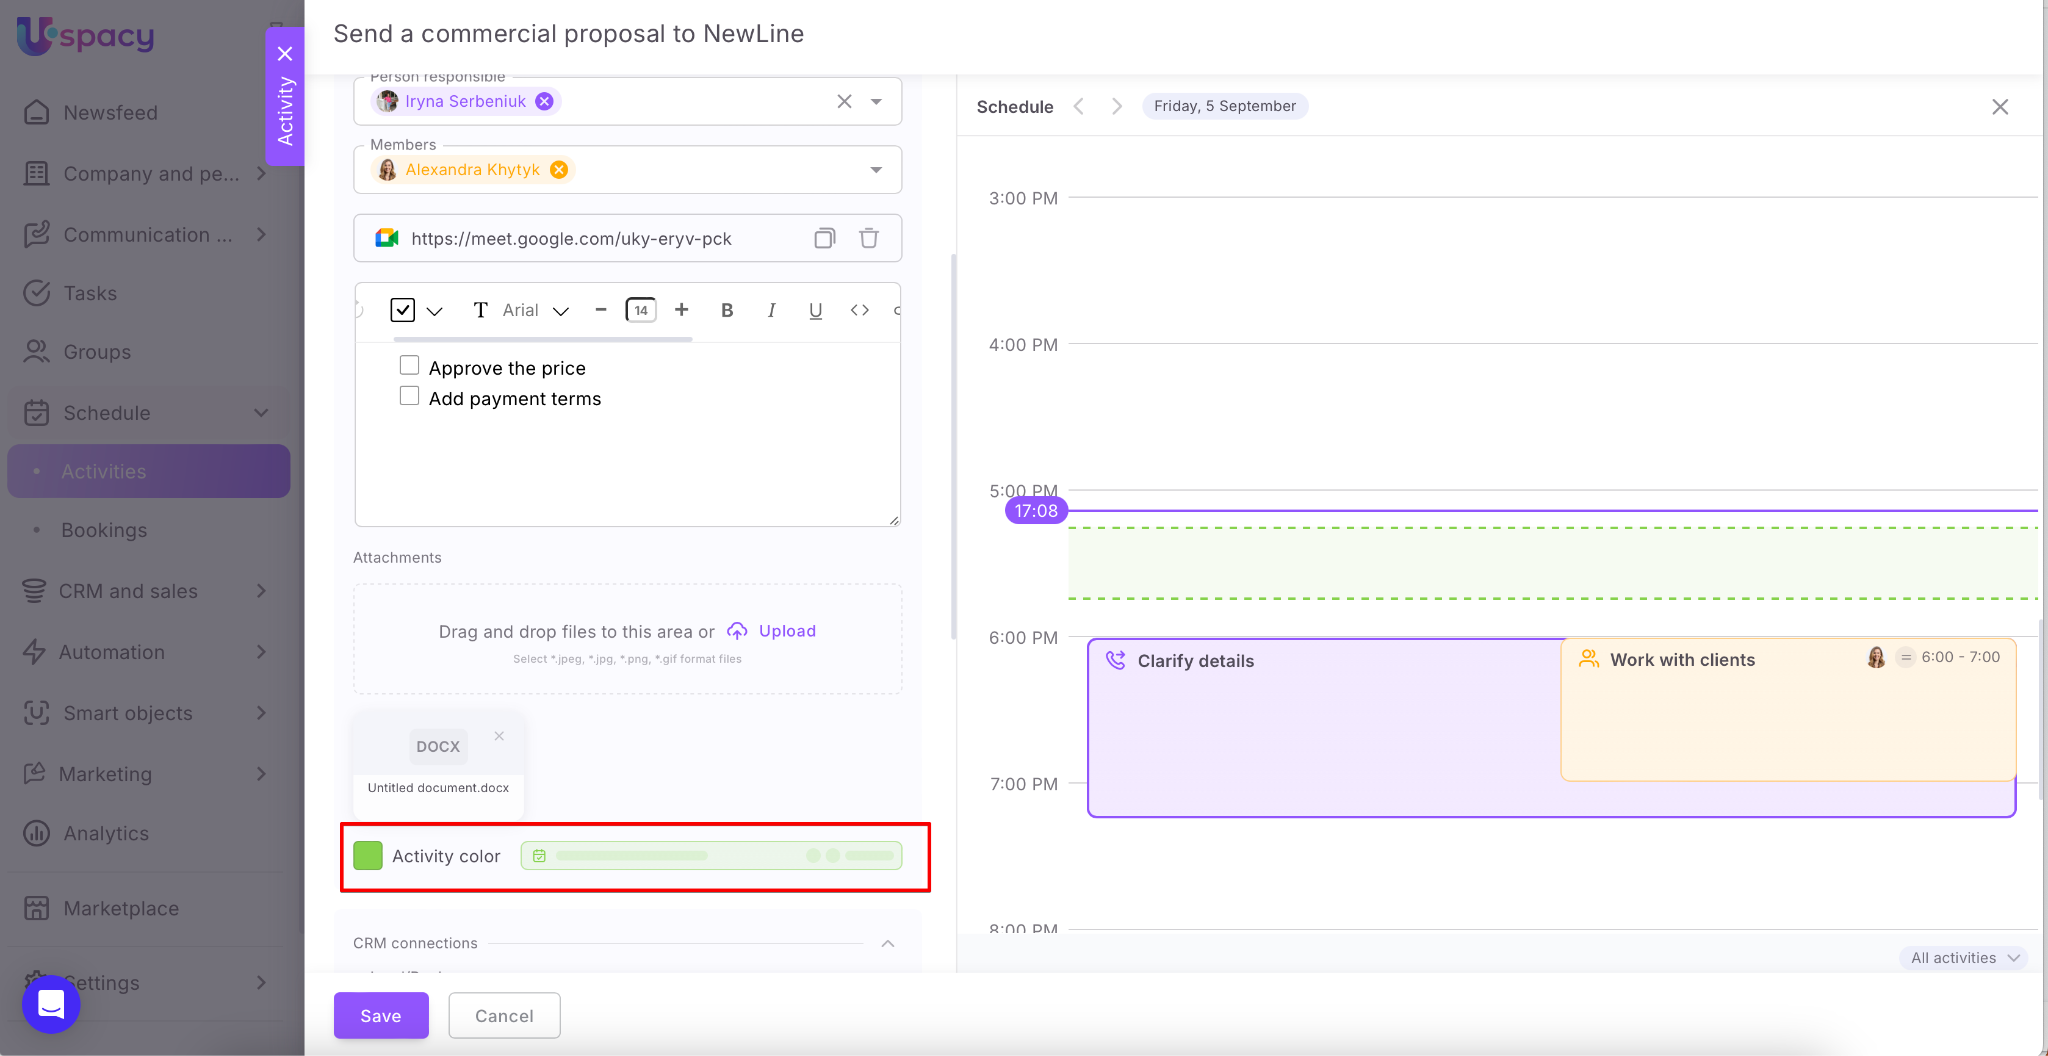Viewport: 2048px width, 1056px height.
Task: Go to next day in Schedule
Action: (x=1117, y=106)
